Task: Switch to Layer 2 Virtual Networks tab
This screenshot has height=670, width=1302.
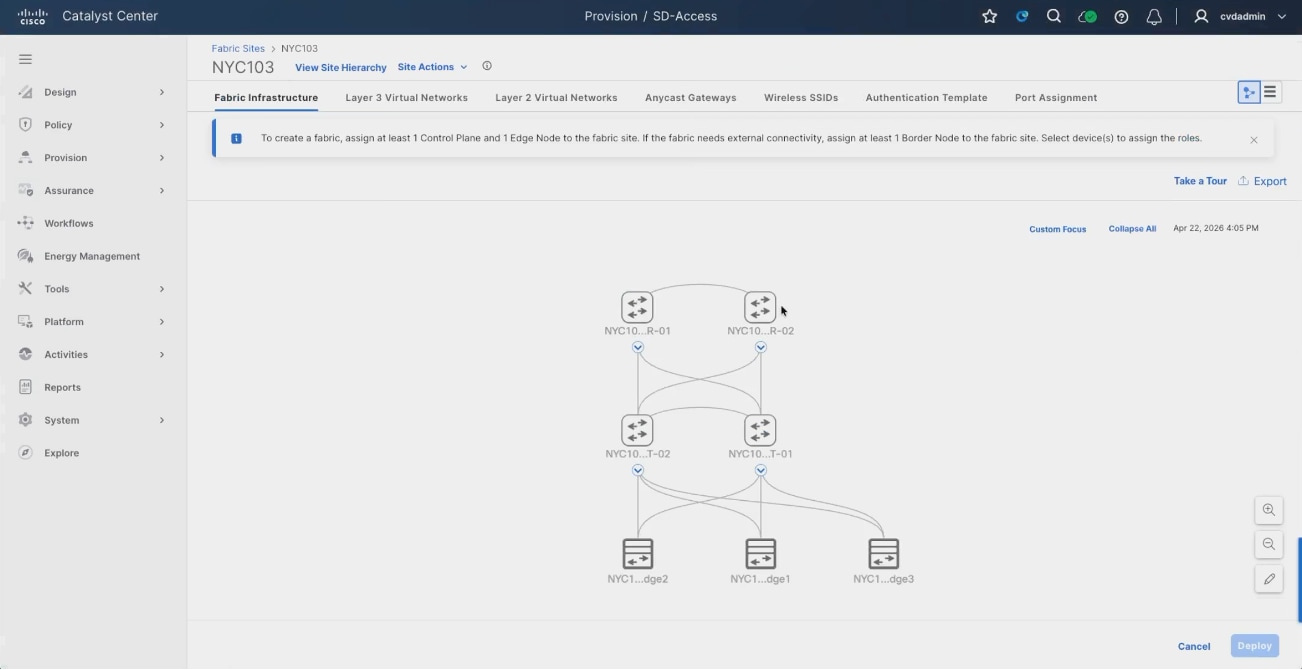Action: pos(556,98)
